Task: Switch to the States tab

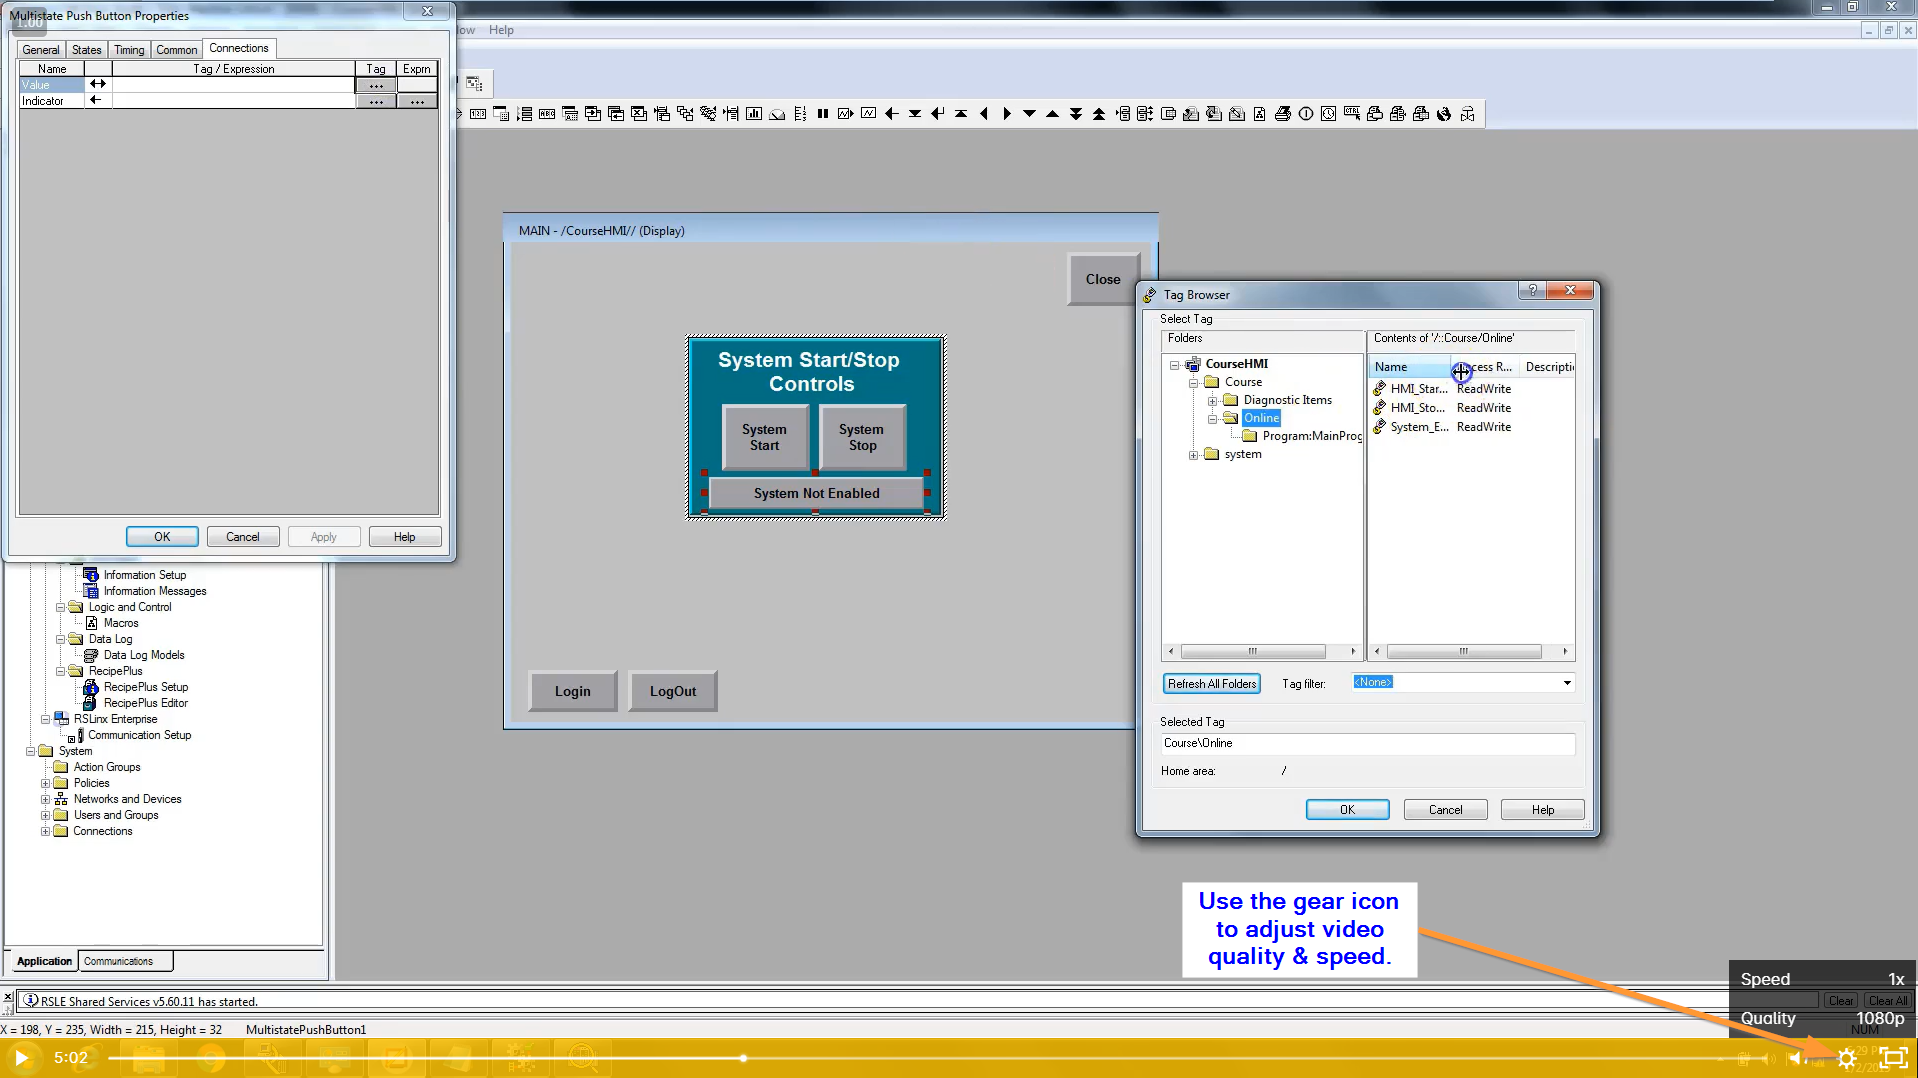Action: 86,49
